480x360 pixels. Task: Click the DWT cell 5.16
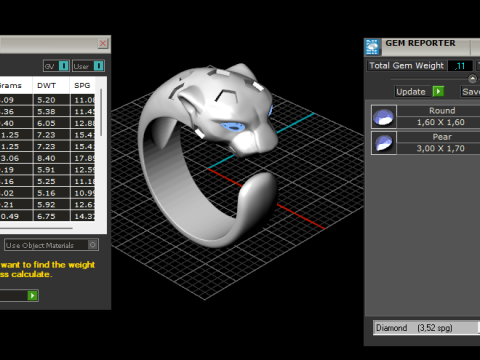click(51, 193)
